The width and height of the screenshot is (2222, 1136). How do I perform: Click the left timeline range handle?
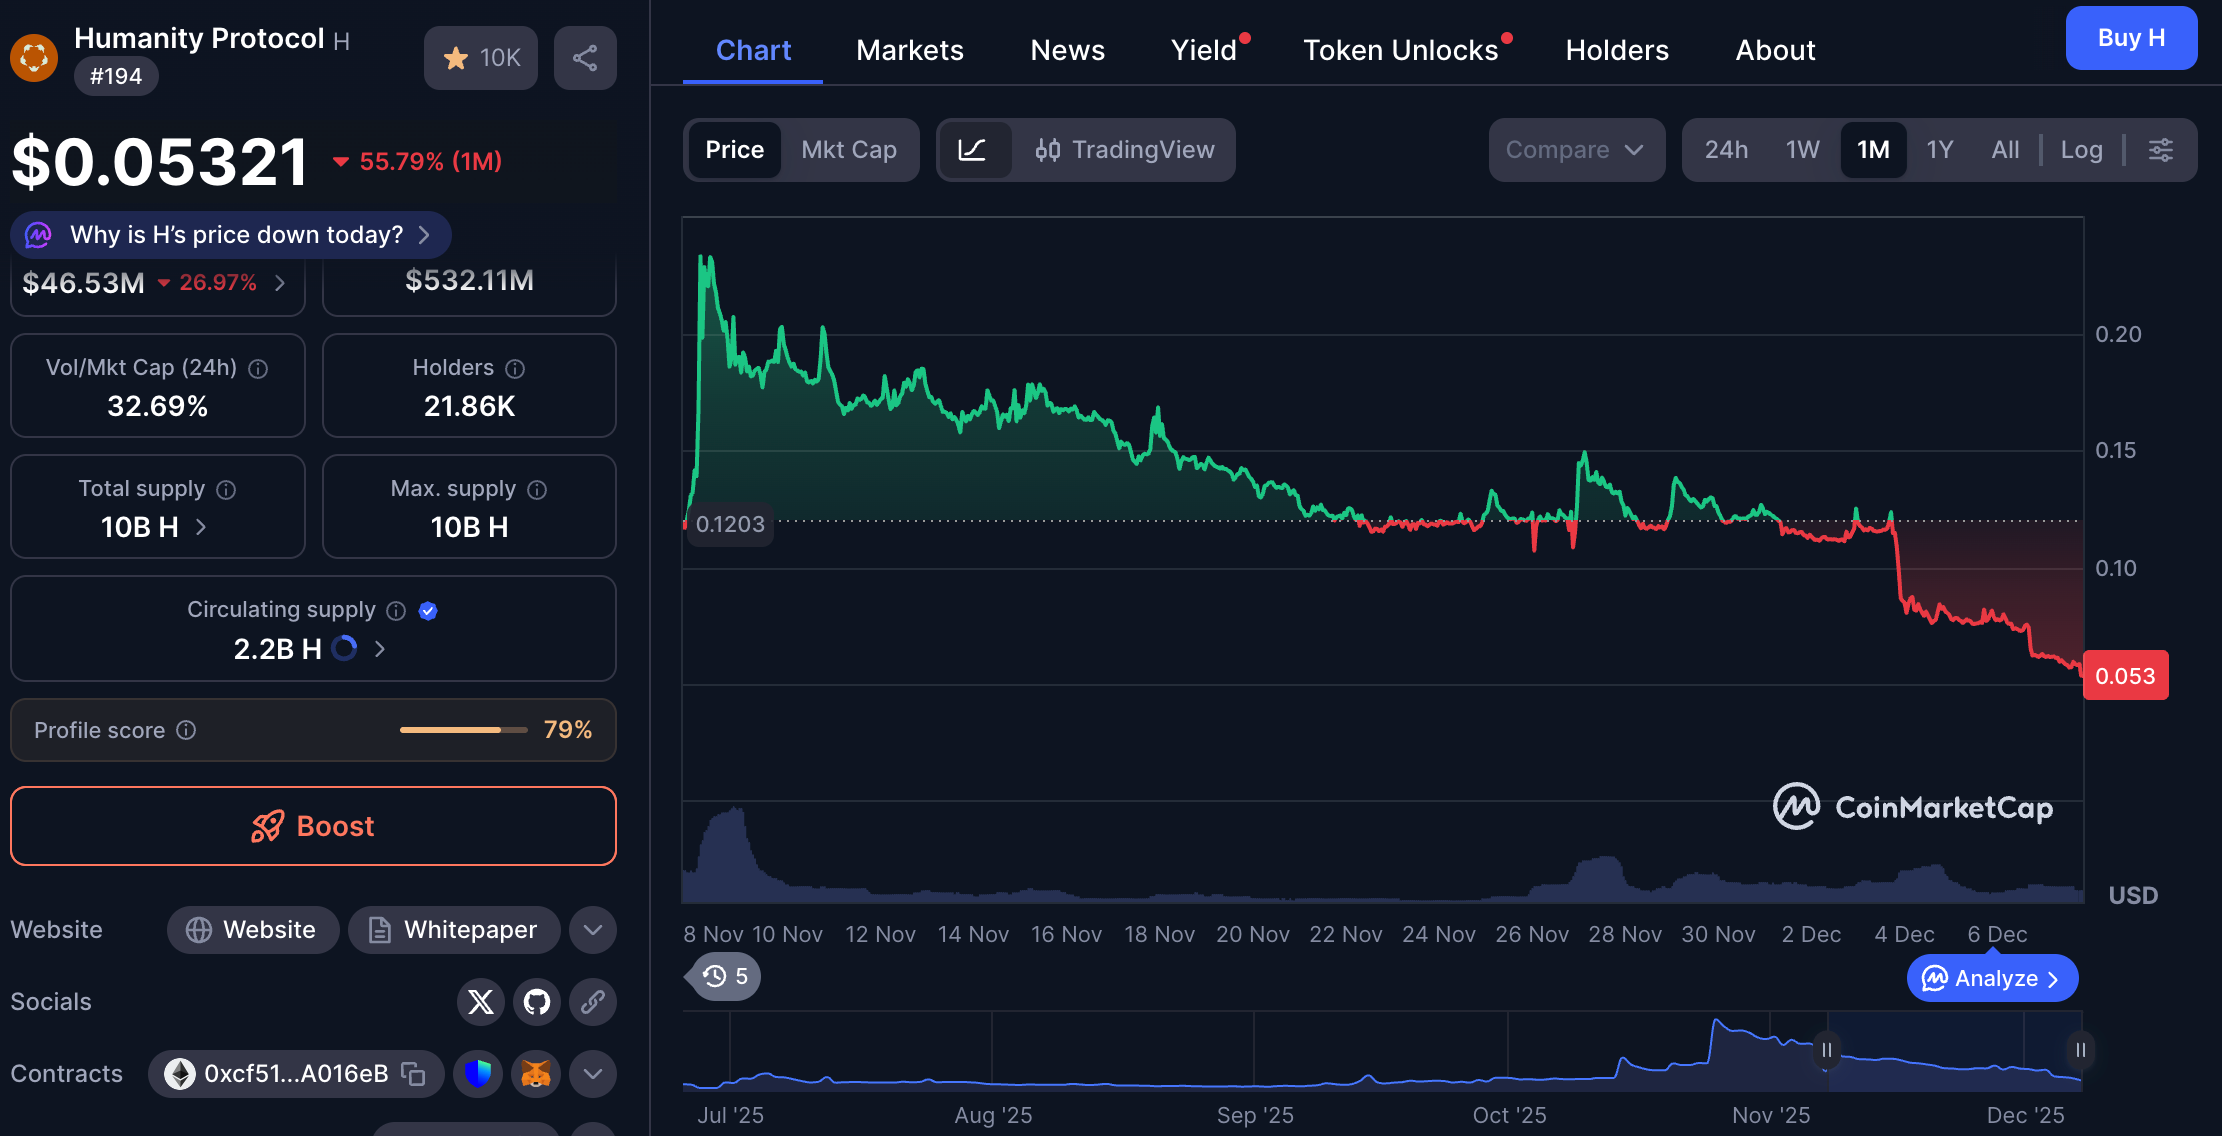point(1827,1050)
